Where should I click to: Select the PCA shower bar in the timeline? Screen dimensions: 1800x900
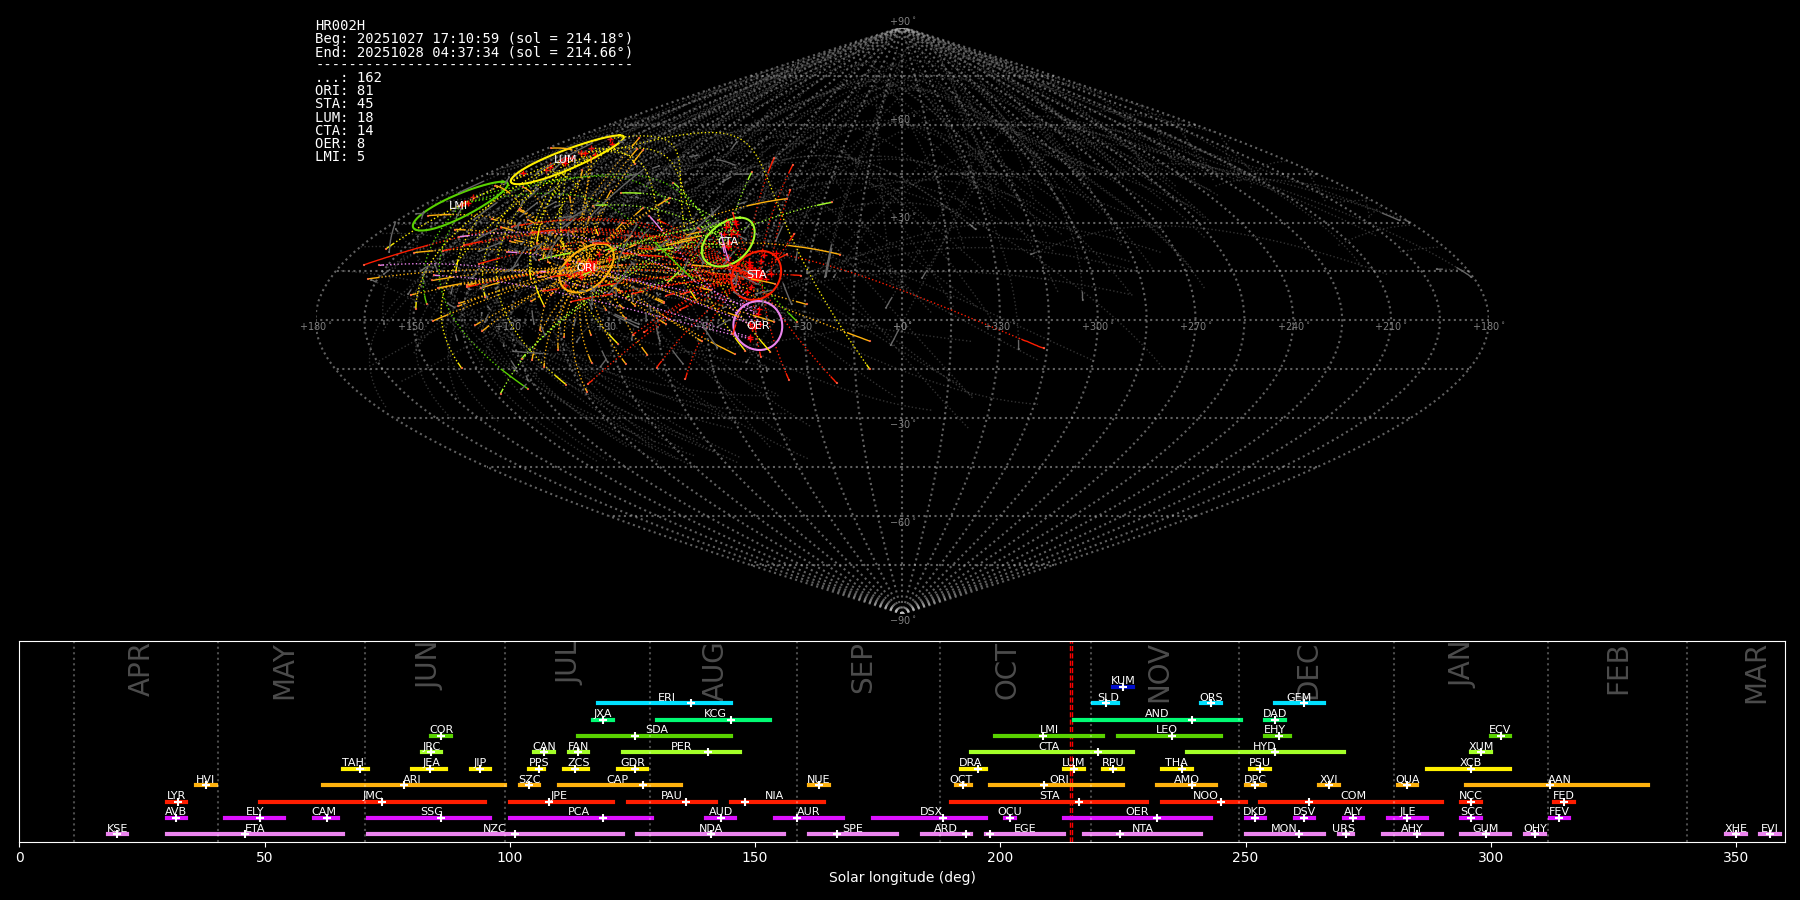click(580, 818)
